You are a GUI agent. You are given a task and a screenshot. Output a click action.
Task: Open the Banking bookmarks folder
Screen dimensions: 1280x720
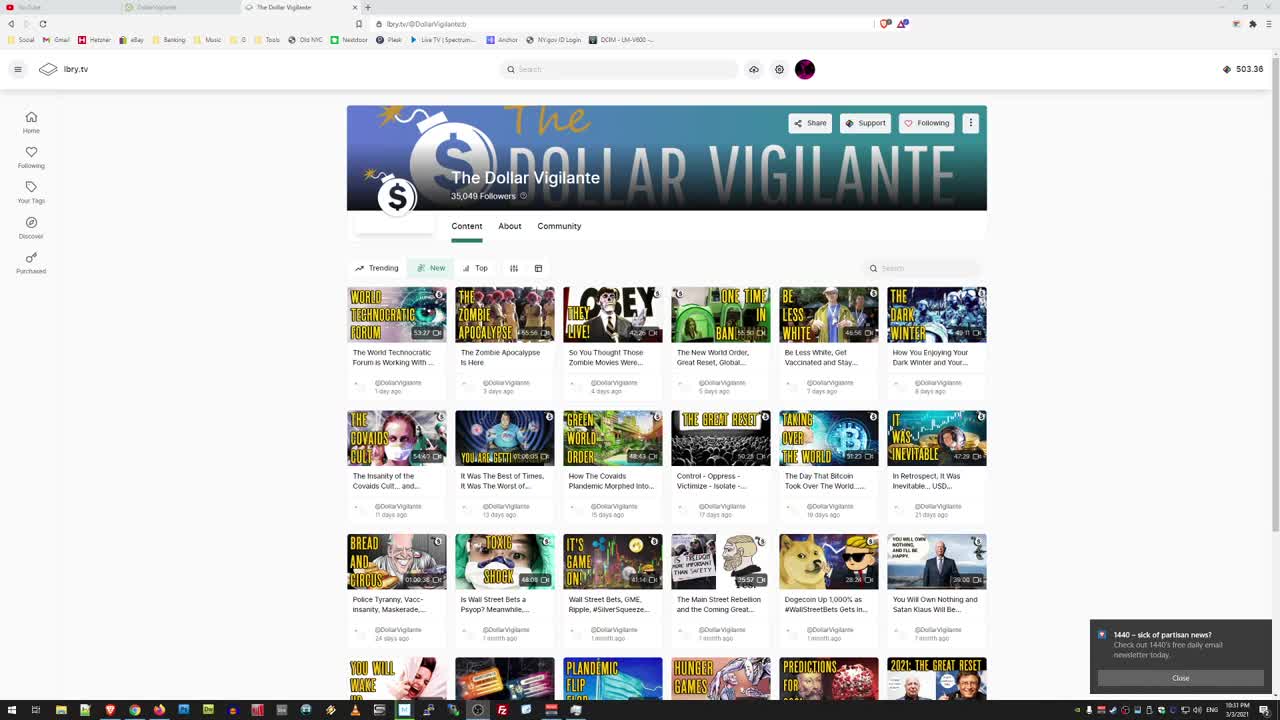(x=169, y=40)
